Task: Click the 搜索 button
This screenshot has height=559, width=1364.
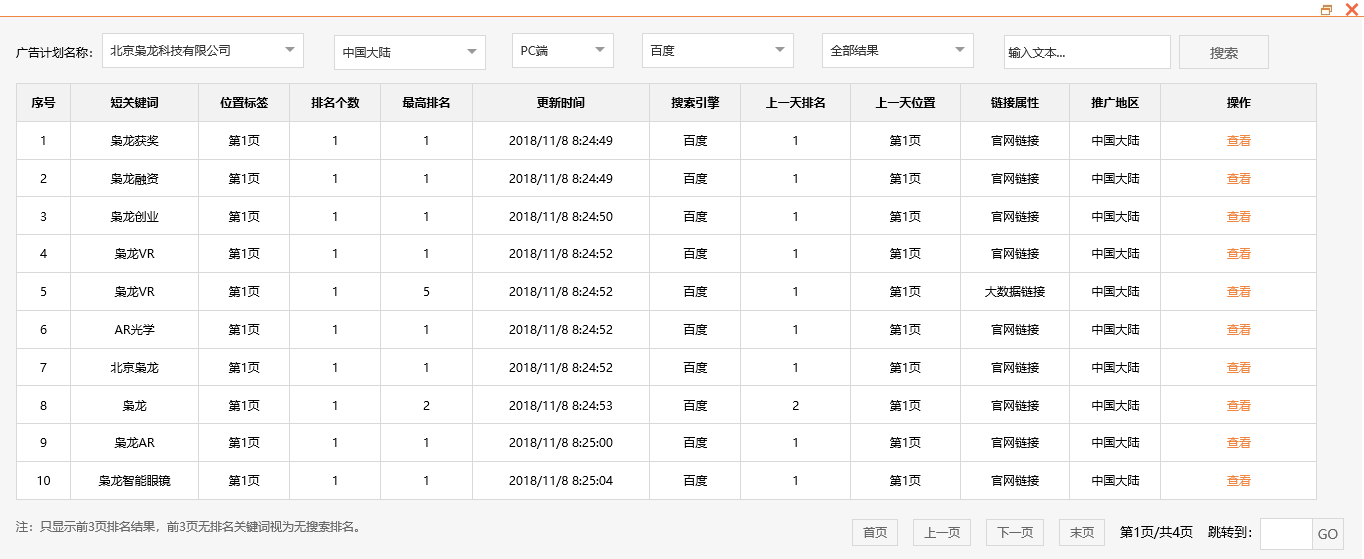Action: click(1224, 52)
